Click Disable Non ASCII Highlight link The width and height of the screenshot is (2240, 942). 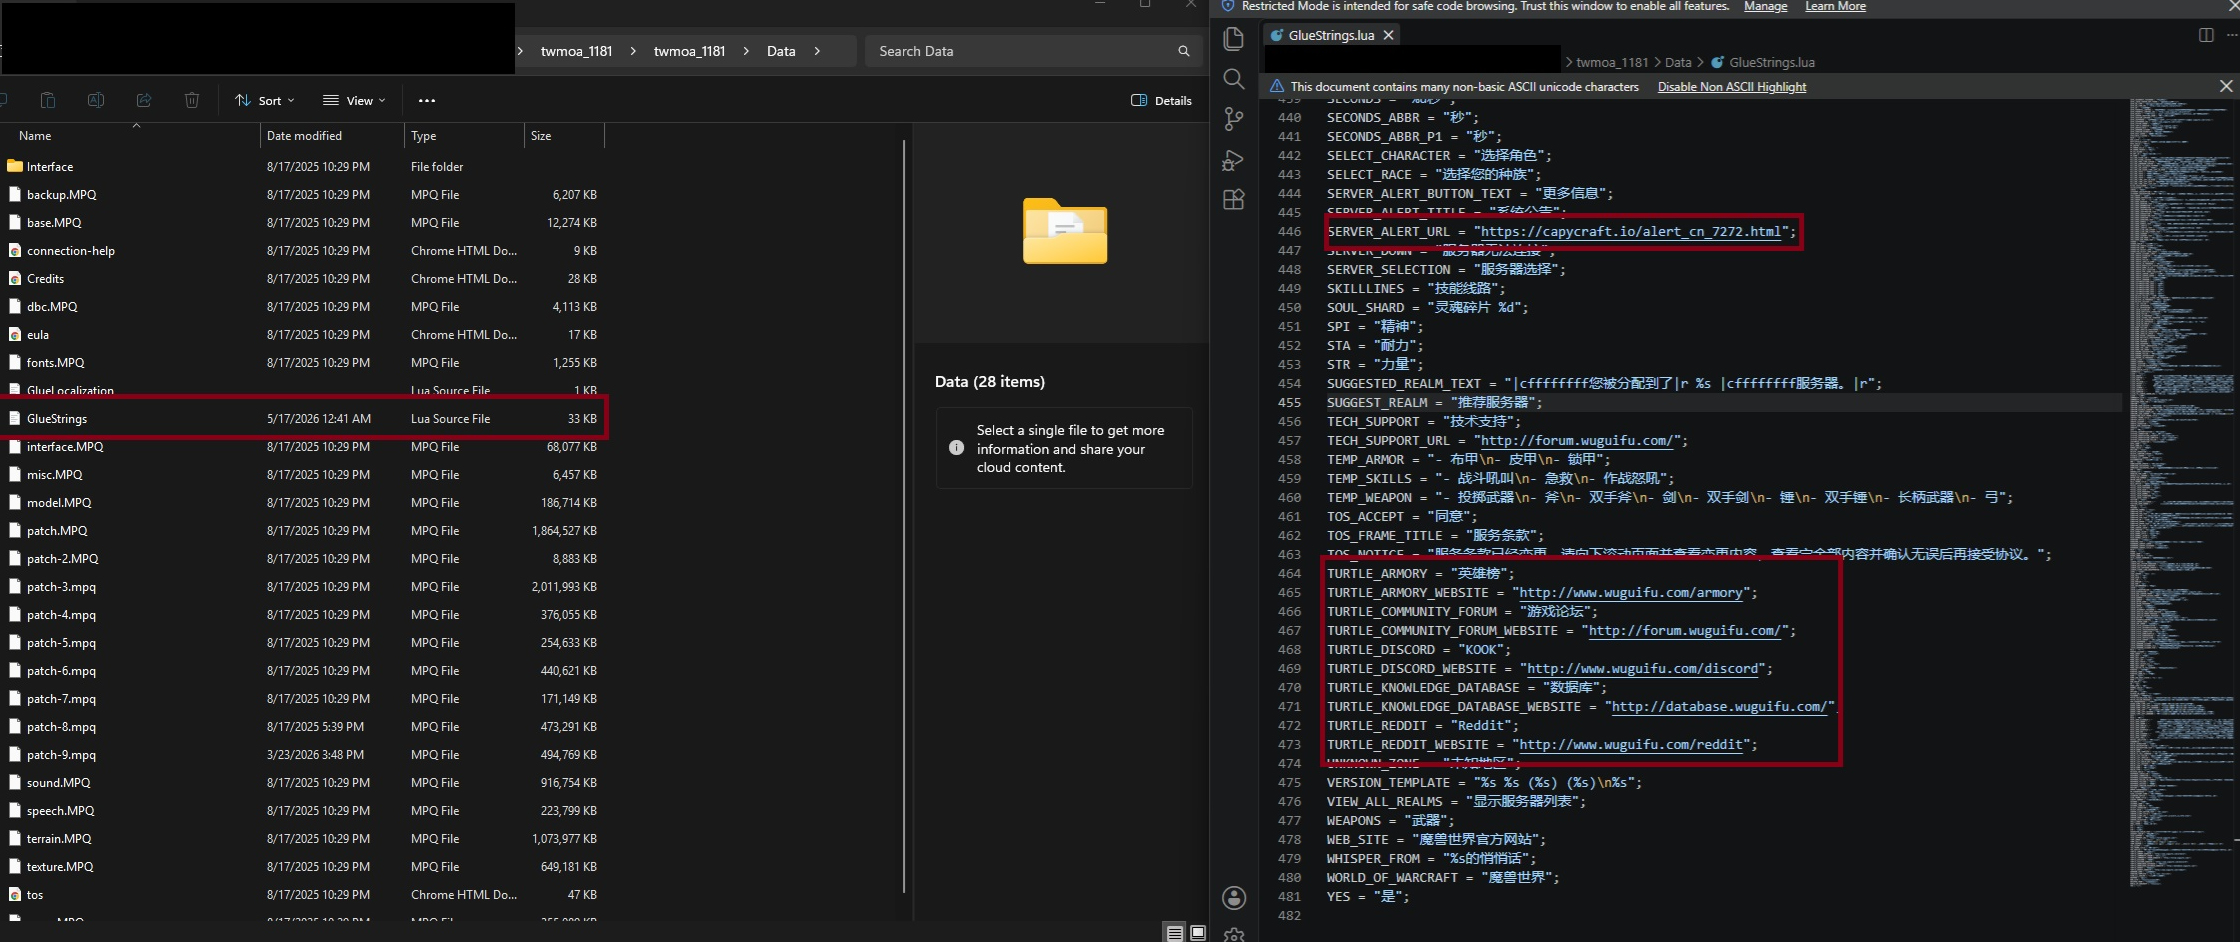pos(1732,87)
